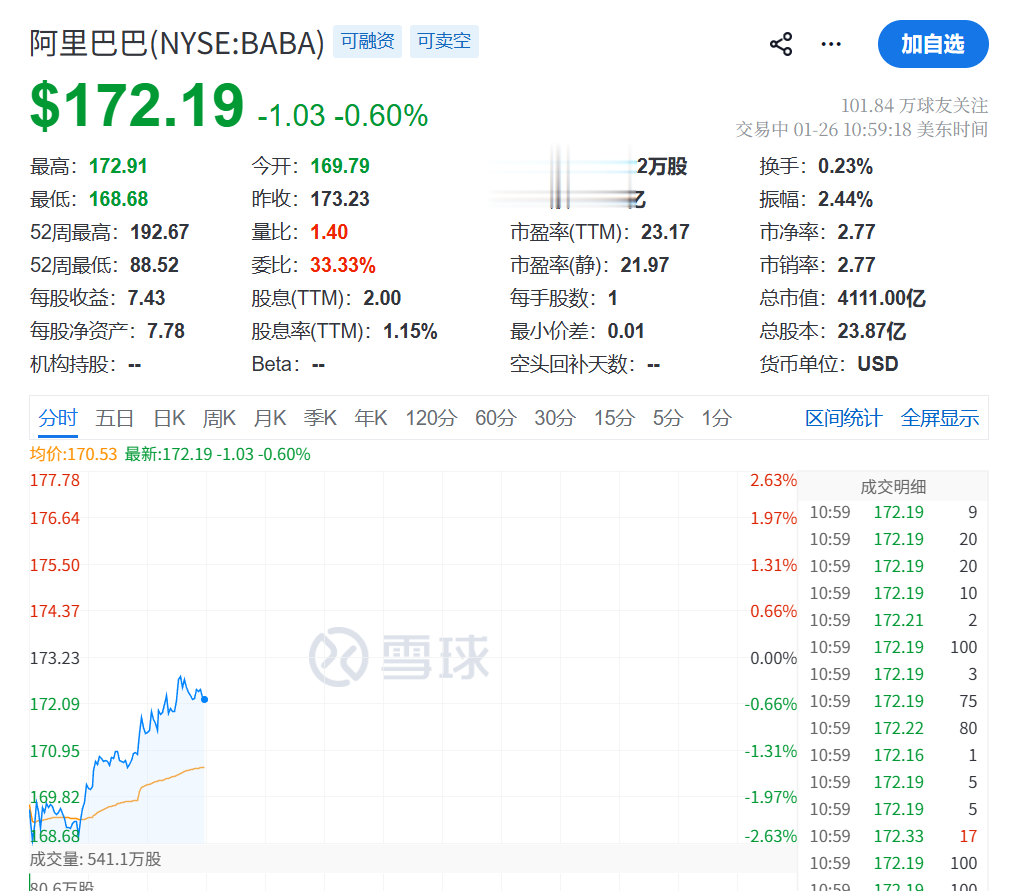The image size is (1014, 891).
Task: Switch to the 五日 chart tab
Action: [114, 418]
